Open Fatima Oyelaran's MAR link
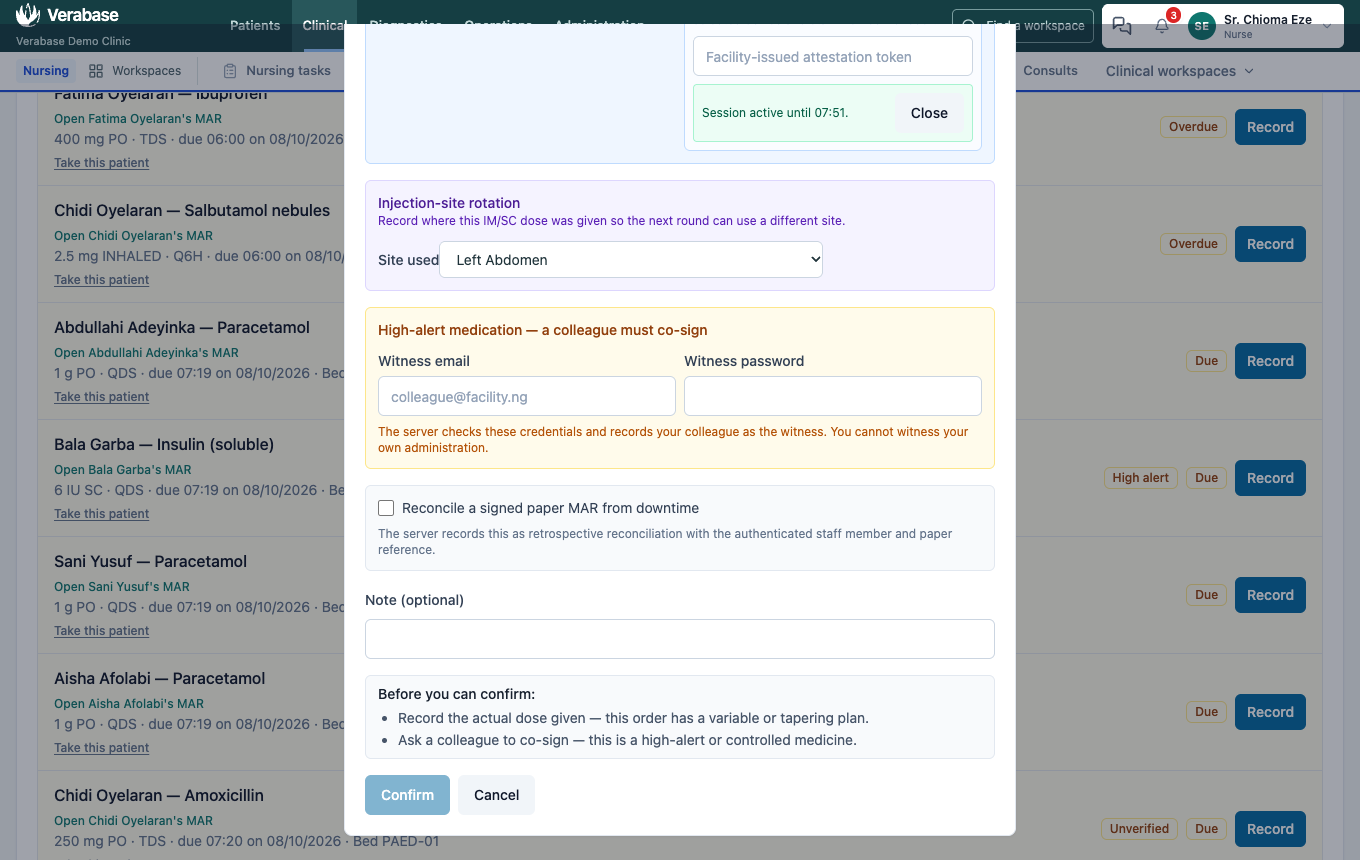The height and width of the screenshot is (860, 1360). tap(138, 119)
